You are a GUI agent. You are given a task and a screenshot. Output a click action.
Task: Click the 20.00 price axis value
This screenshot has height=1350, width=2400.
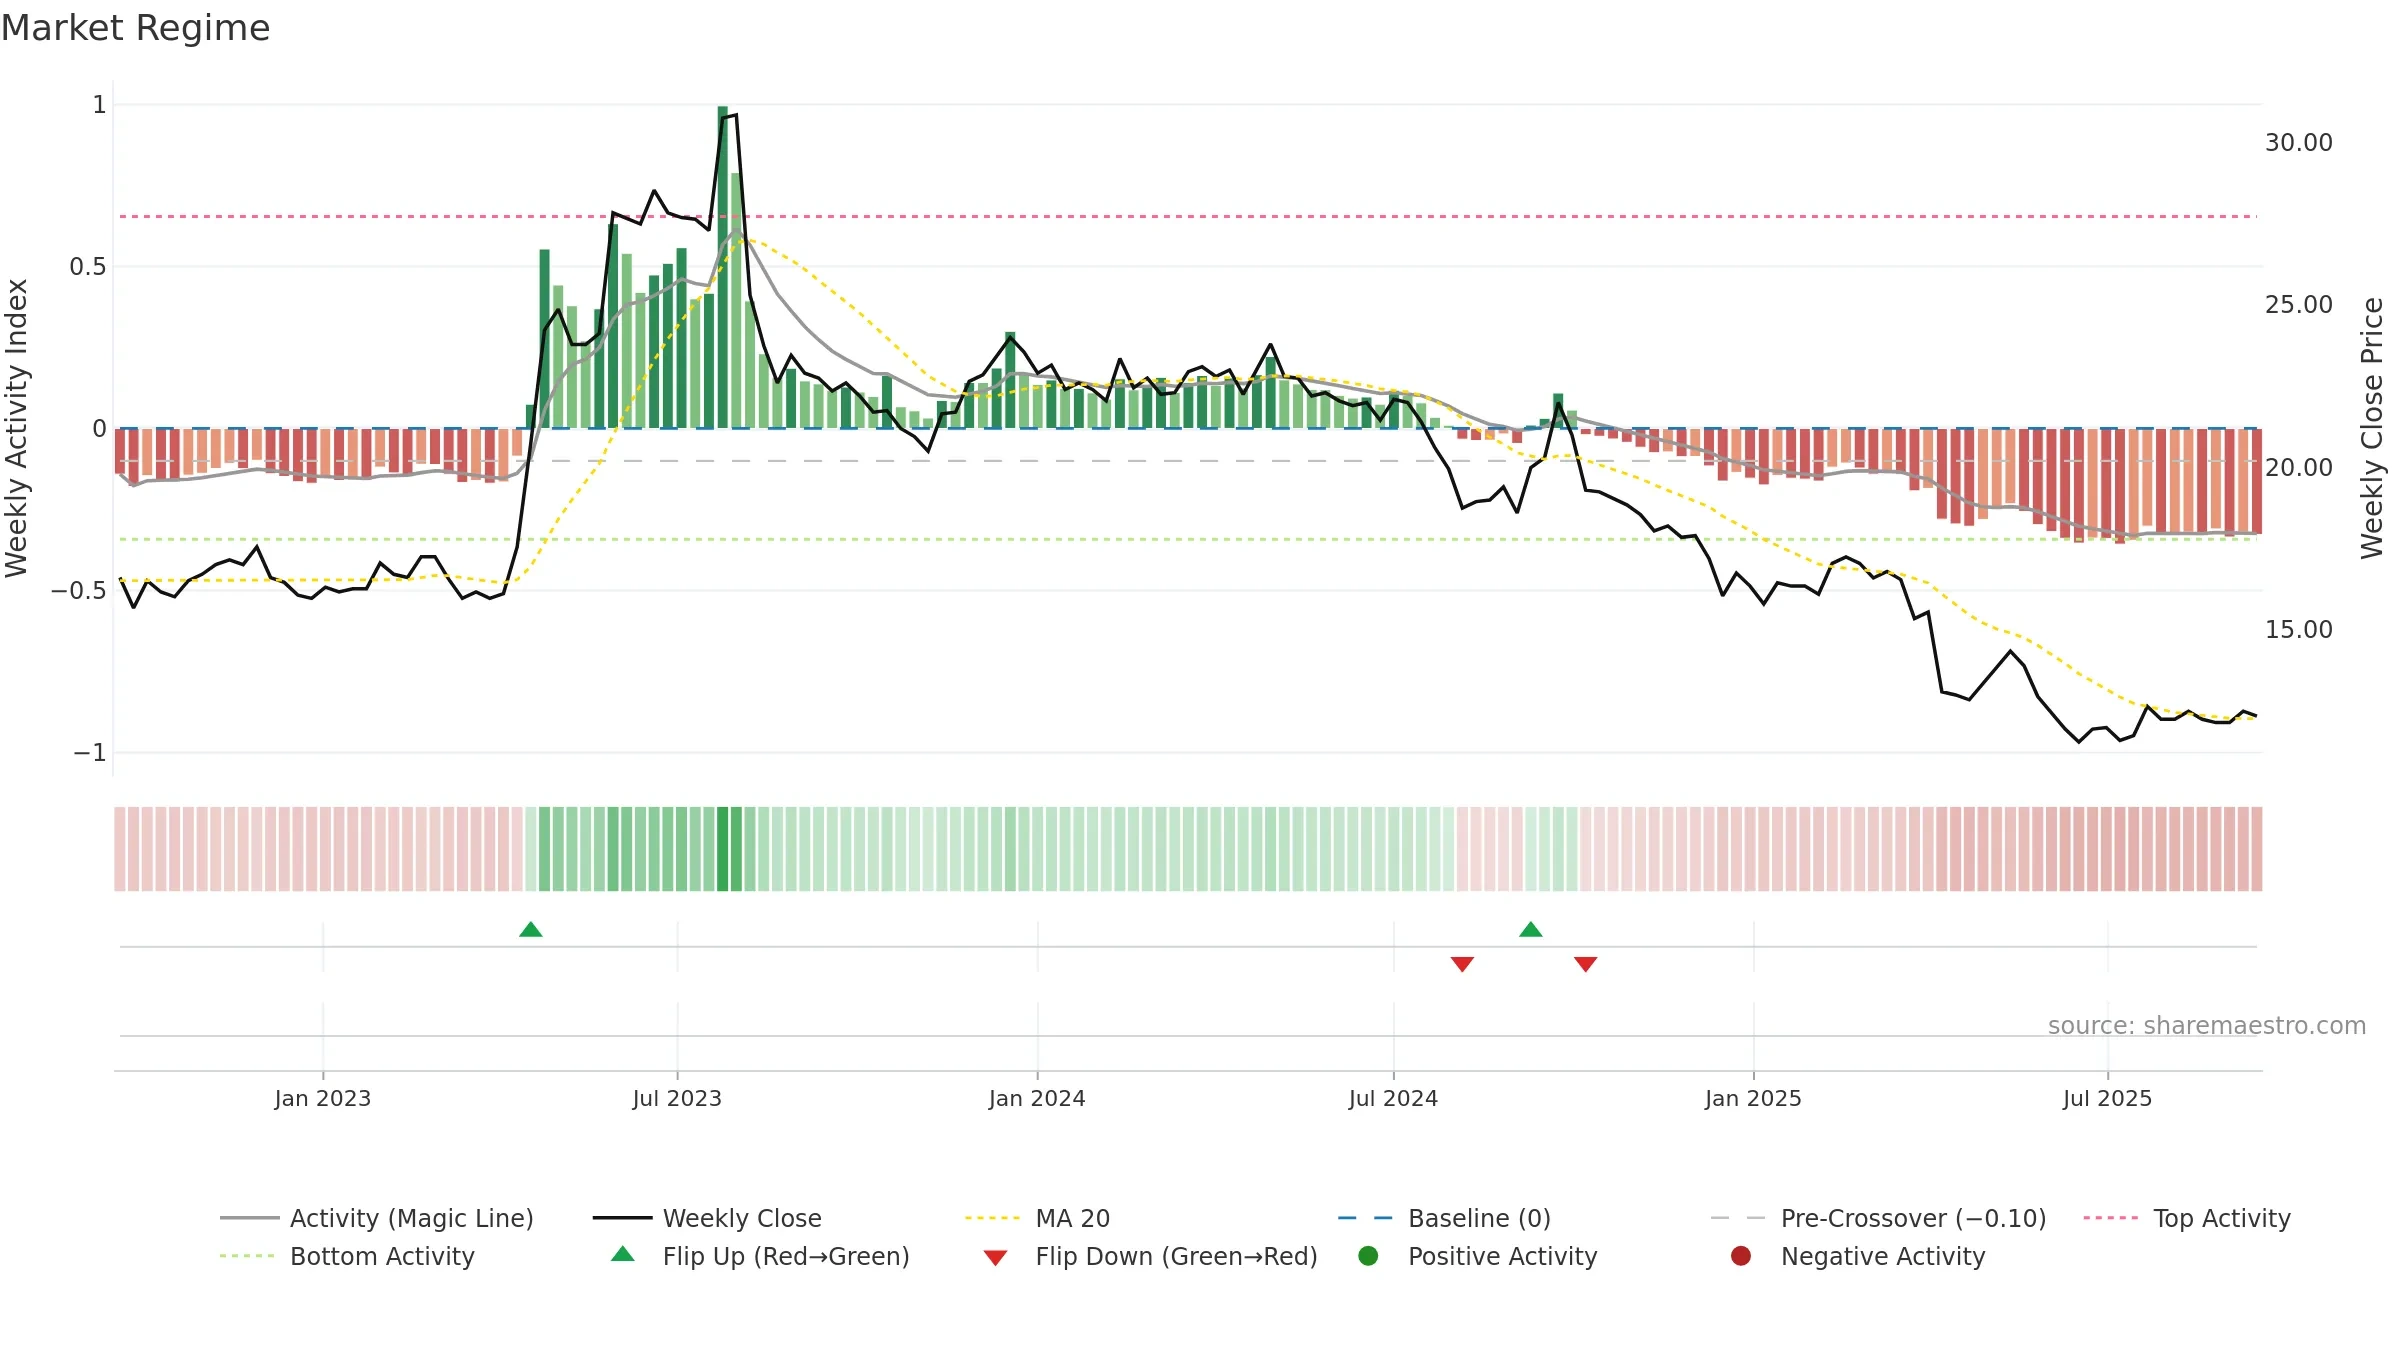tap(2298, 468)
